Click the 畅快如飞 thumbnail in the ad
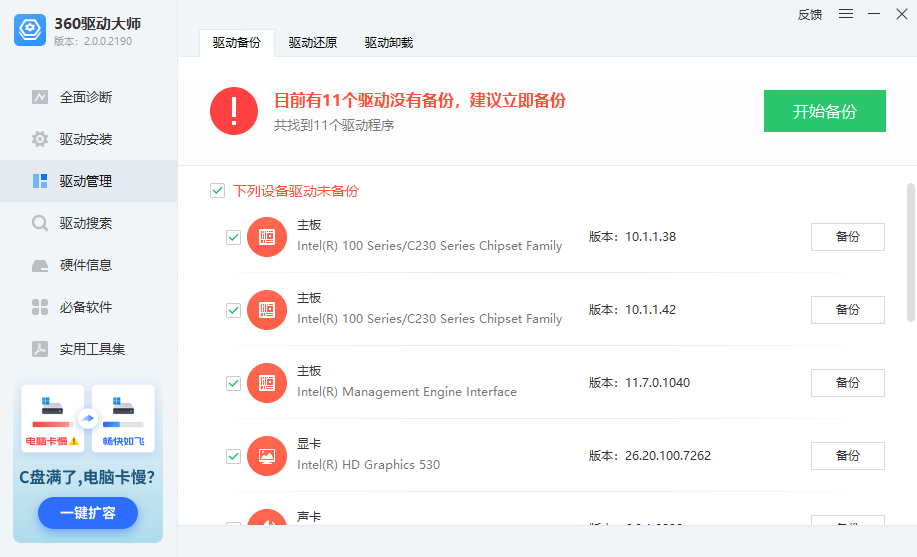 tap(123, 418)
